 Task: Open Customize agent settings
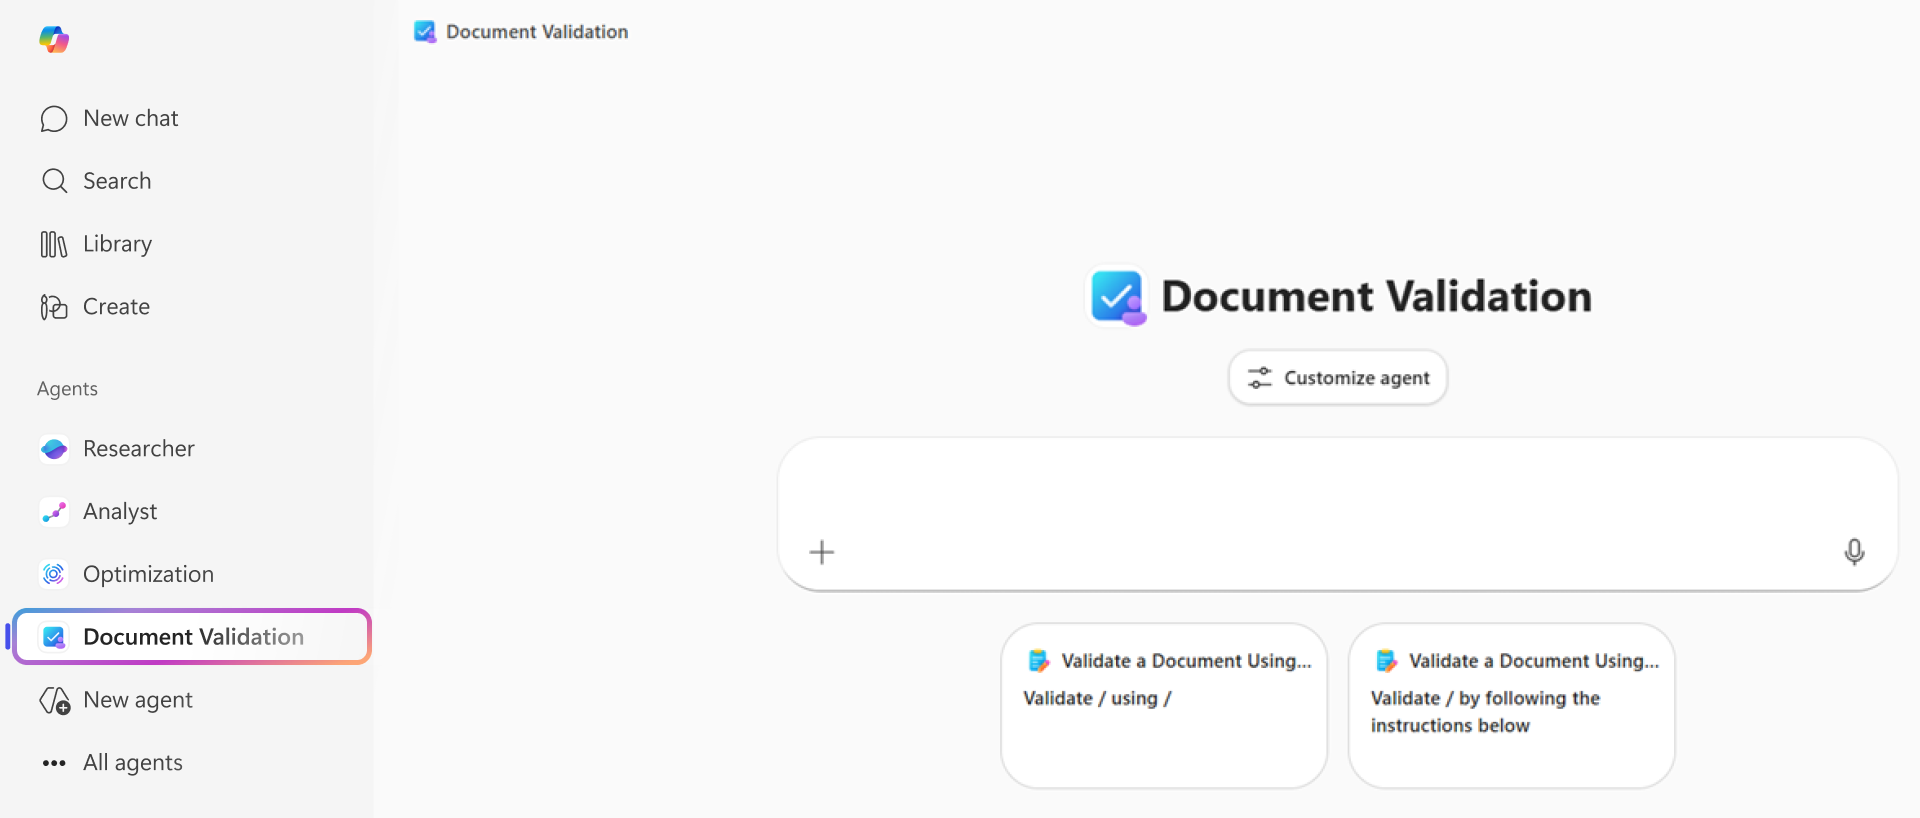[1338, 378]
